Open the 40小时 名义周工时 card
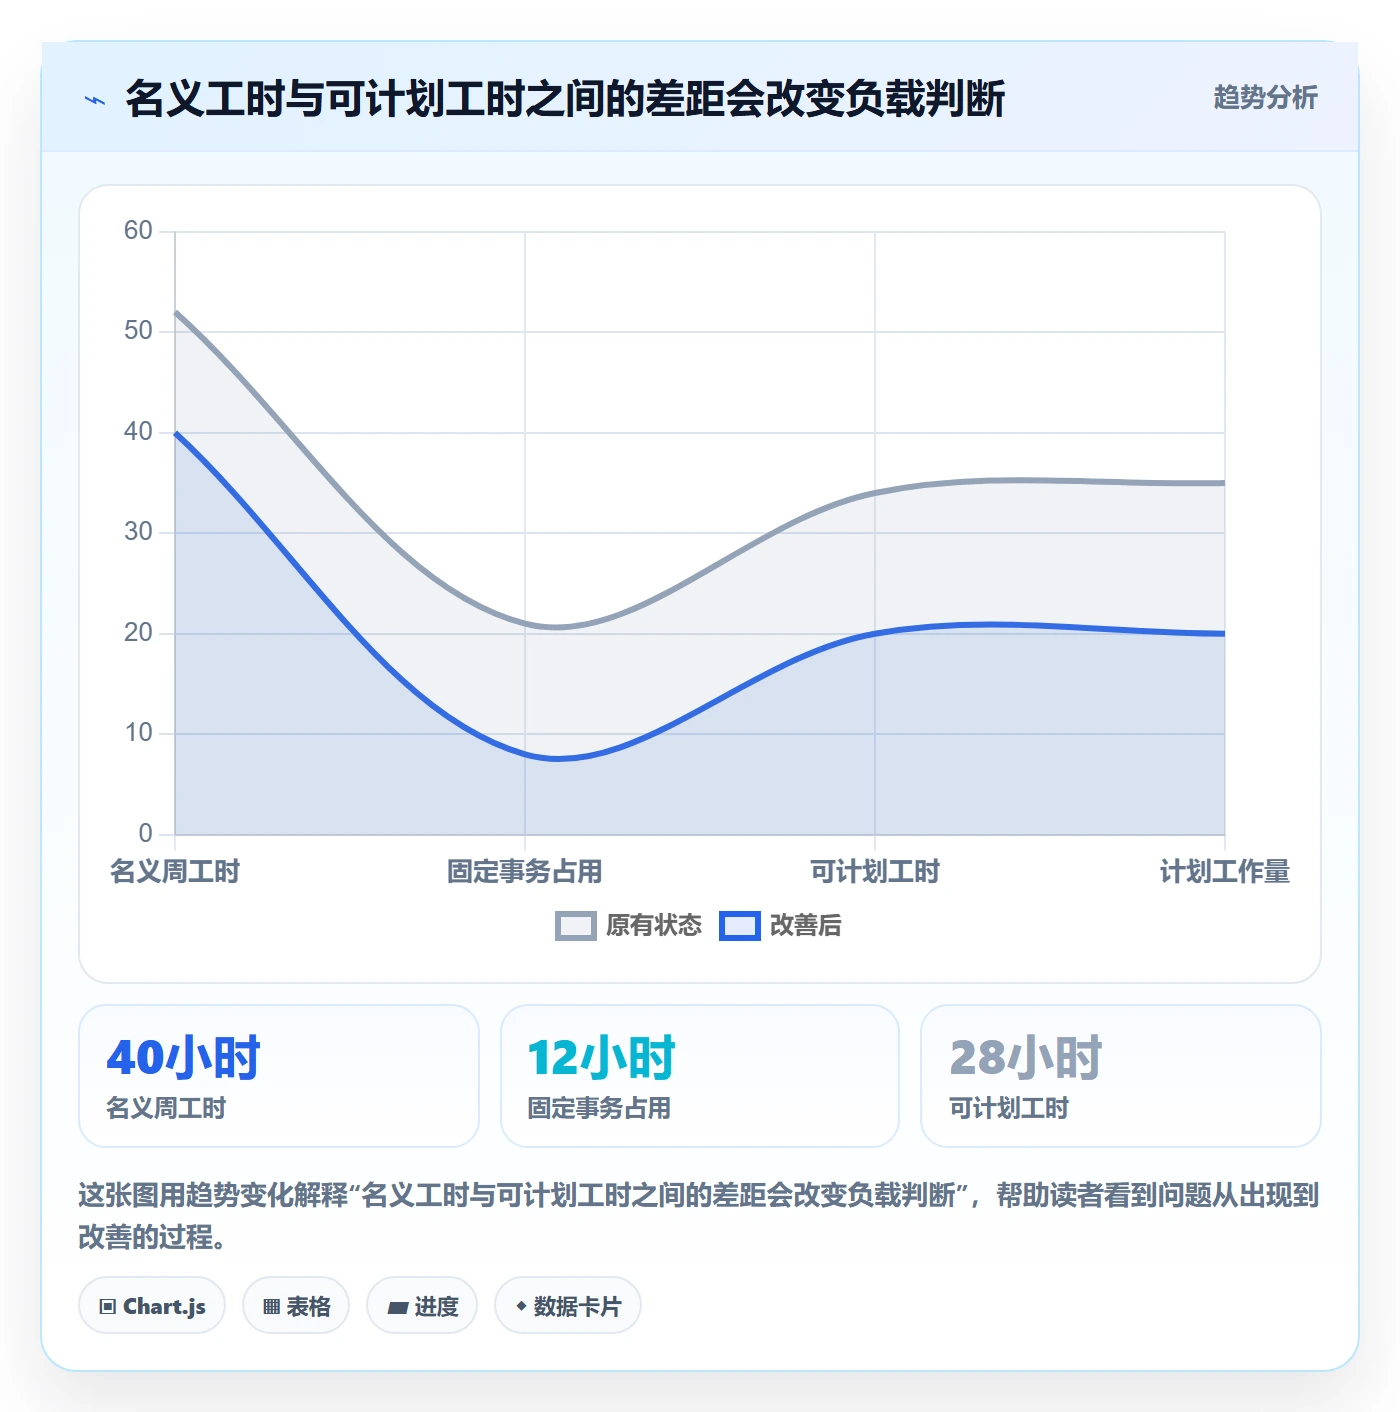 tap(279, 1076)
